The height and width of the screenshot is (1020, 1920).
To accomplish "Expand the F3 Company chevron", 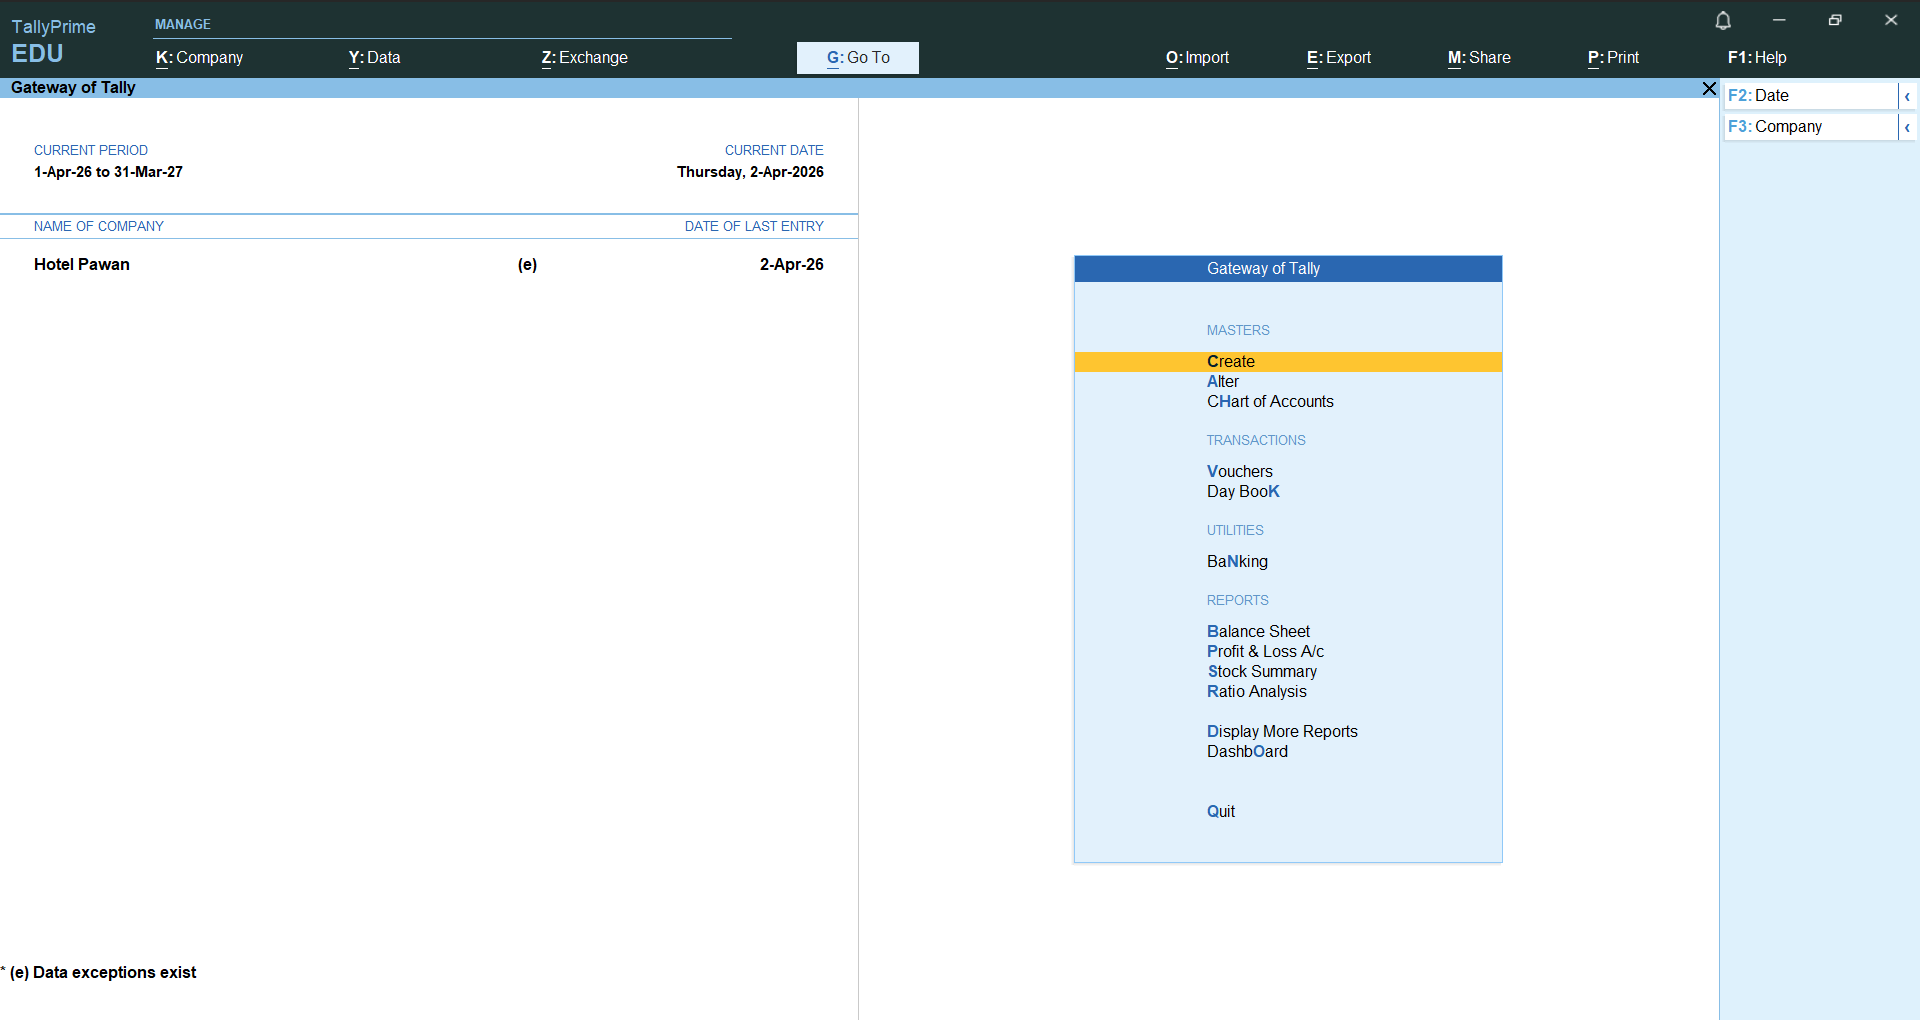I will point(1907,127).
